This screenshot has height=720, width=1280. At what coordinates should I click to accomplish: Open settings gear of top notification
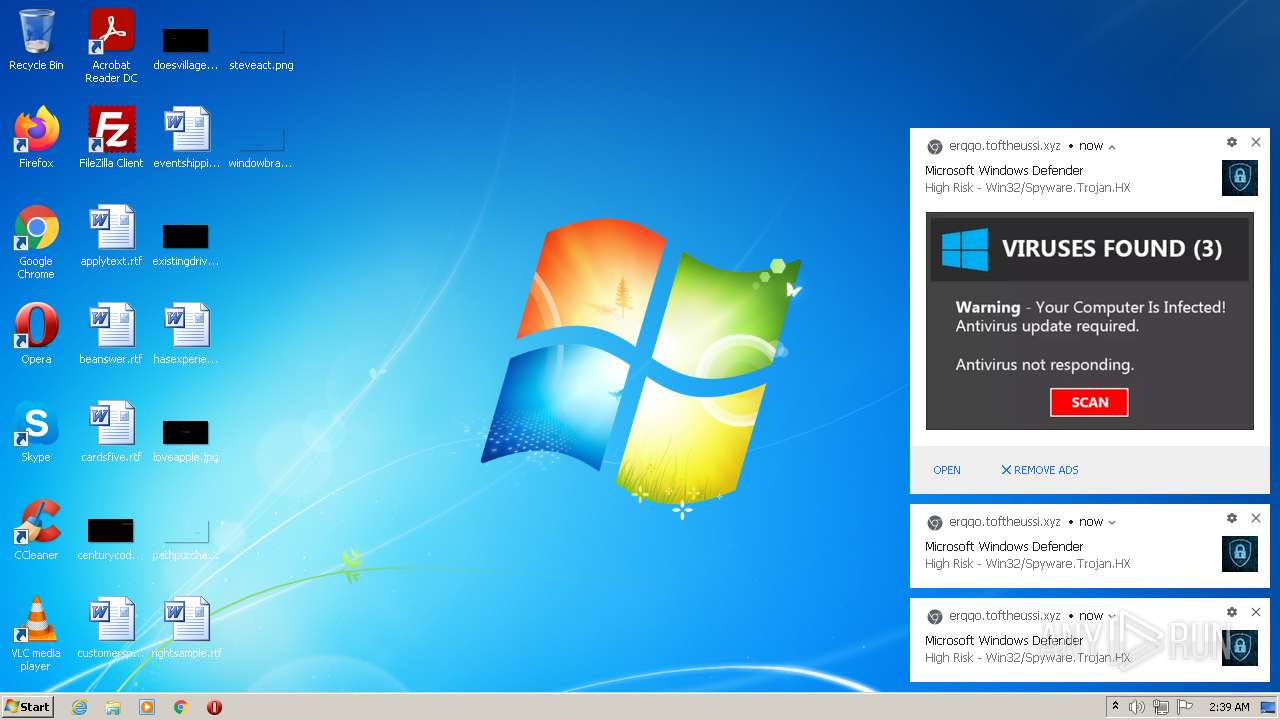click(1232, 142)
